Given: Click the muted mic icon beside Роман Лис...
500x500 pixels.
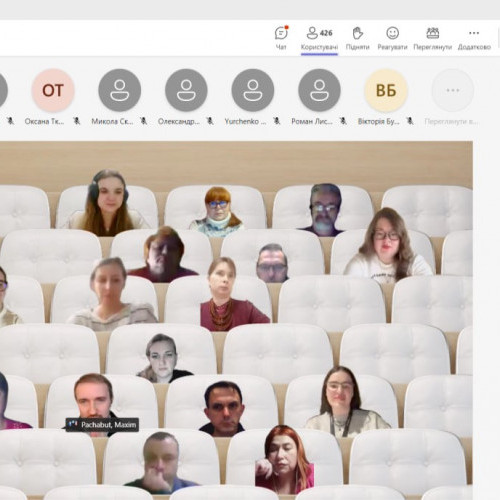Looking at the screenshot, I should coord(343,121).
